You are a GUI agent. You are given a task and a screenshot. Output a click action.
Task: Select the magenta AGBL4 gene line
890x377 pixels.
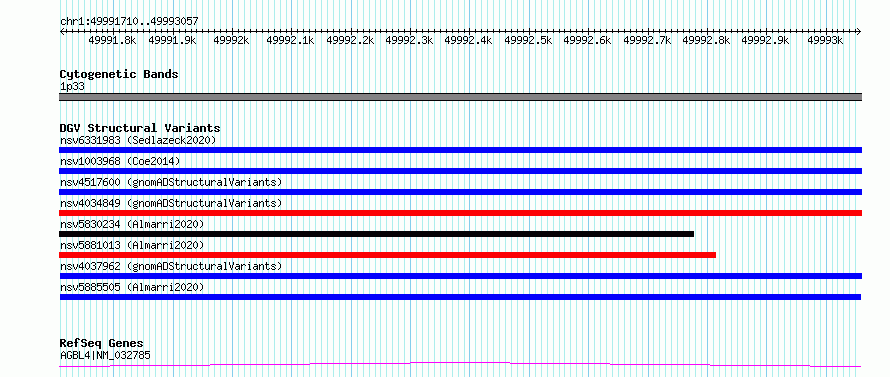click(460, 365)
